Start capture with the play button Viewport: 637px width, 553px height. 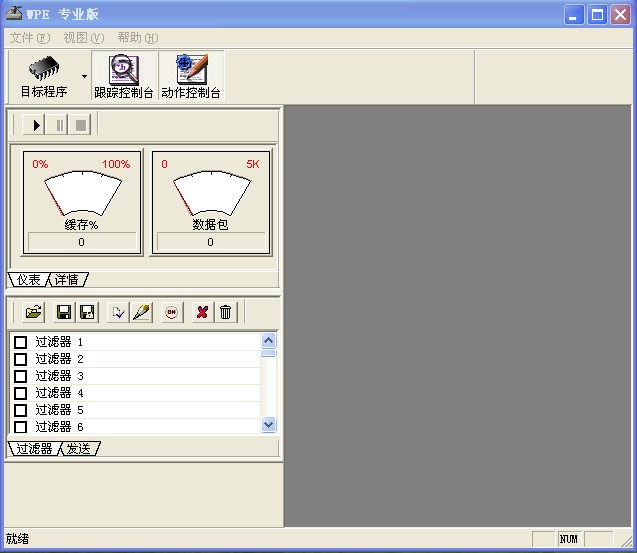click(34, 125)
